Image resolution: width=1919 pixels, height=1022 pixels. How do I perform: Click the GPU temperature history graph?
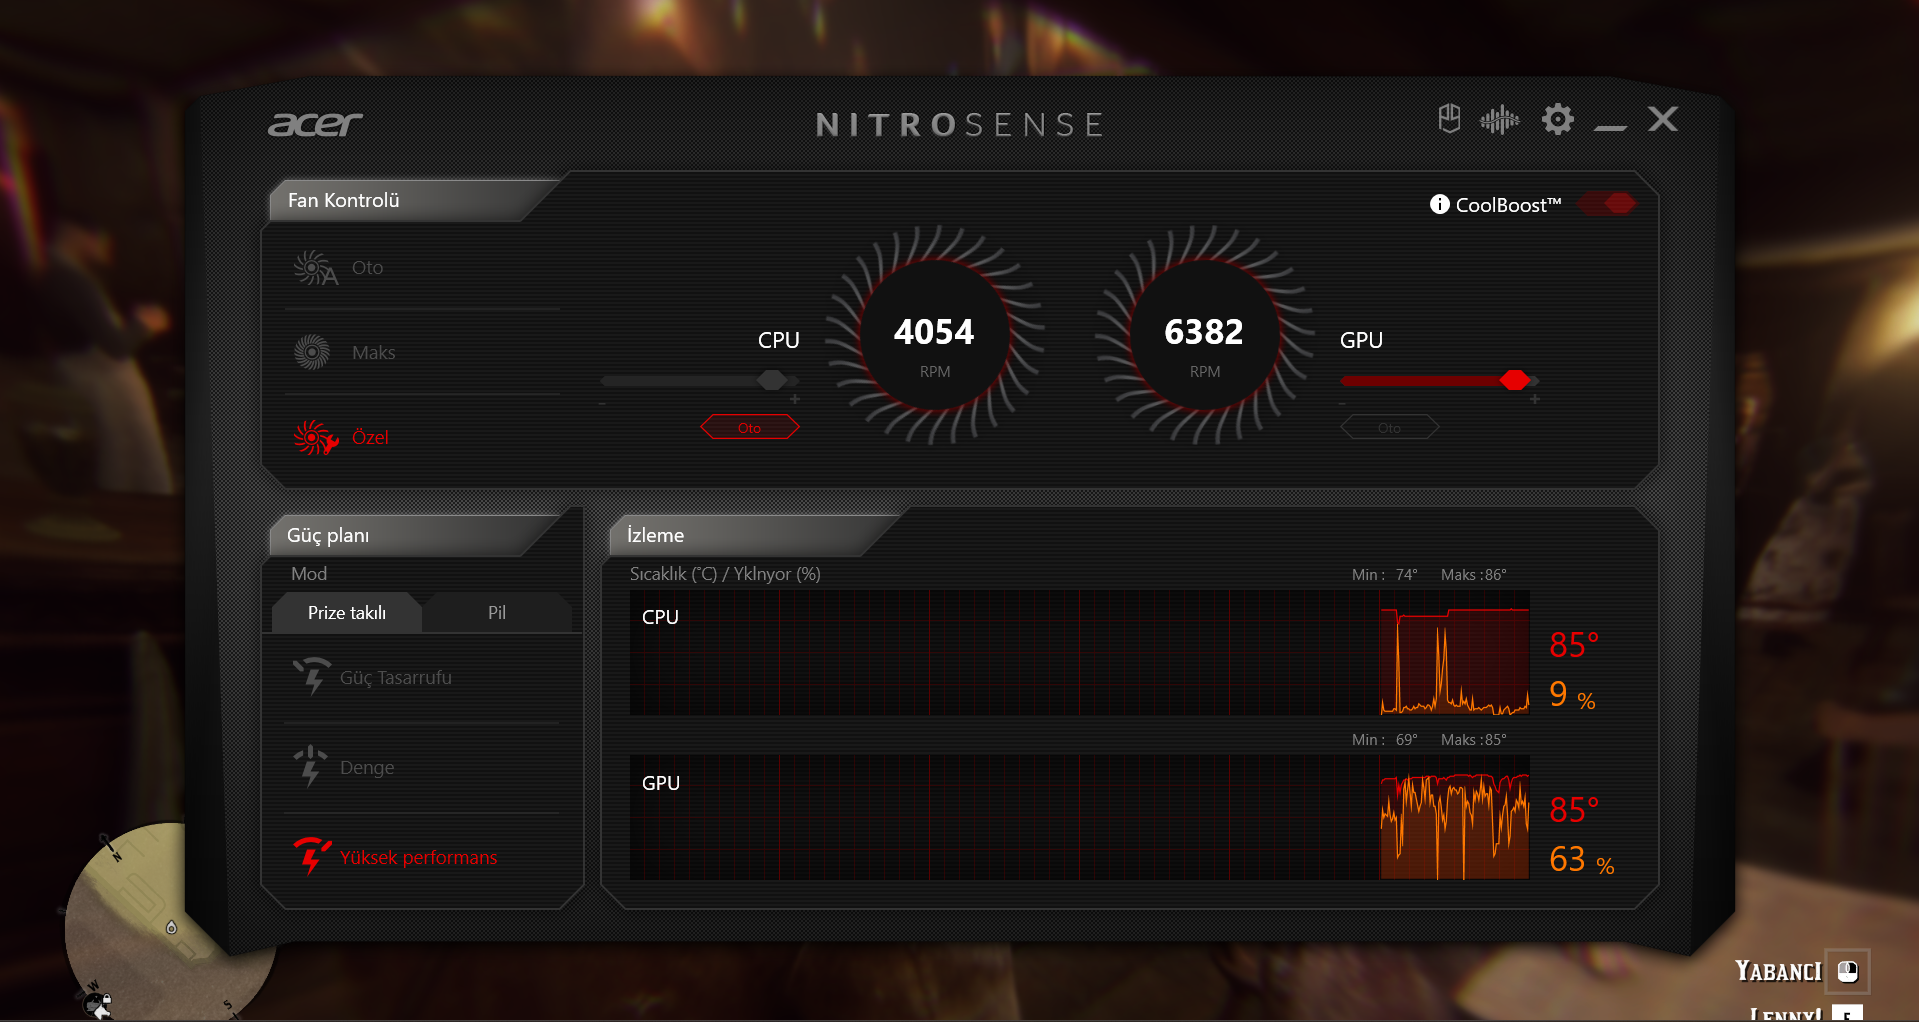(1080, 817)
